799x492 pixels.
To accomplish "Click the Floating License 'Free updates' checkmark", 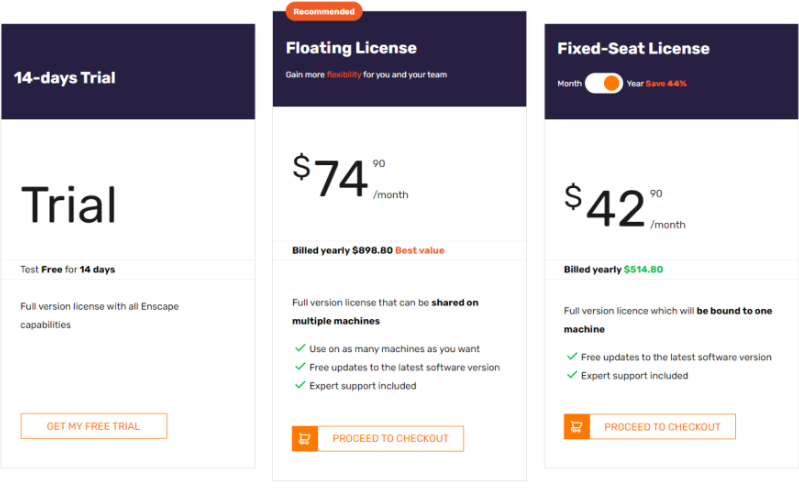I will click(x=300, y=367).
